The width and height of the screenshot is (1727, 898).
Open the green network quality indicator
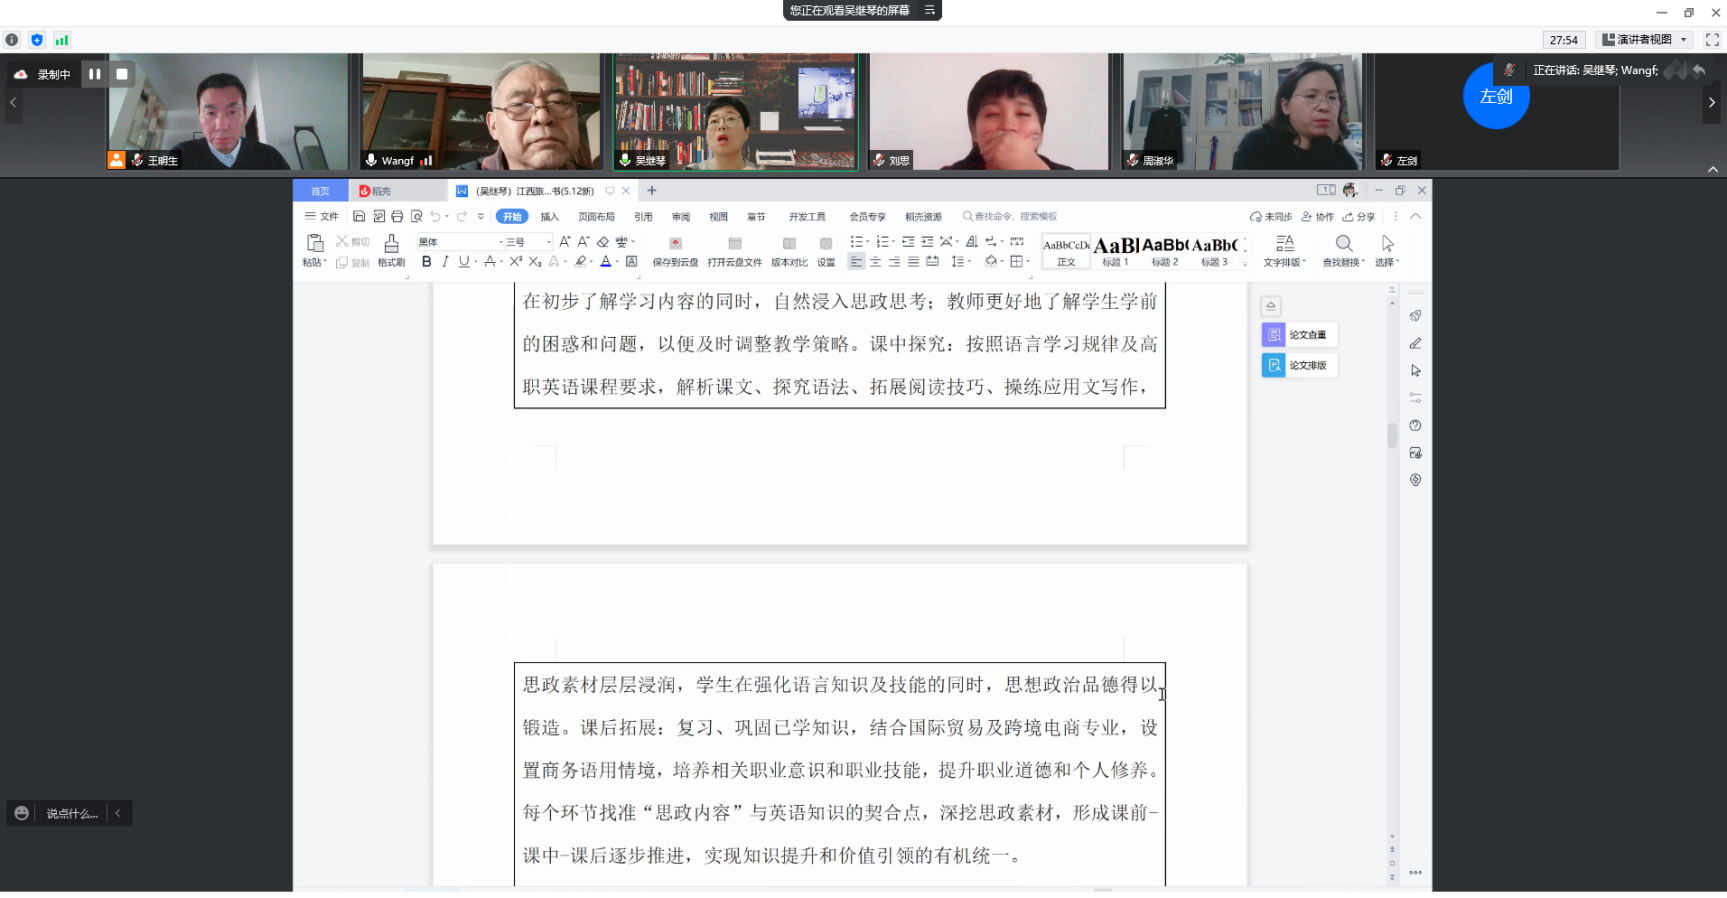click(62, 40)
